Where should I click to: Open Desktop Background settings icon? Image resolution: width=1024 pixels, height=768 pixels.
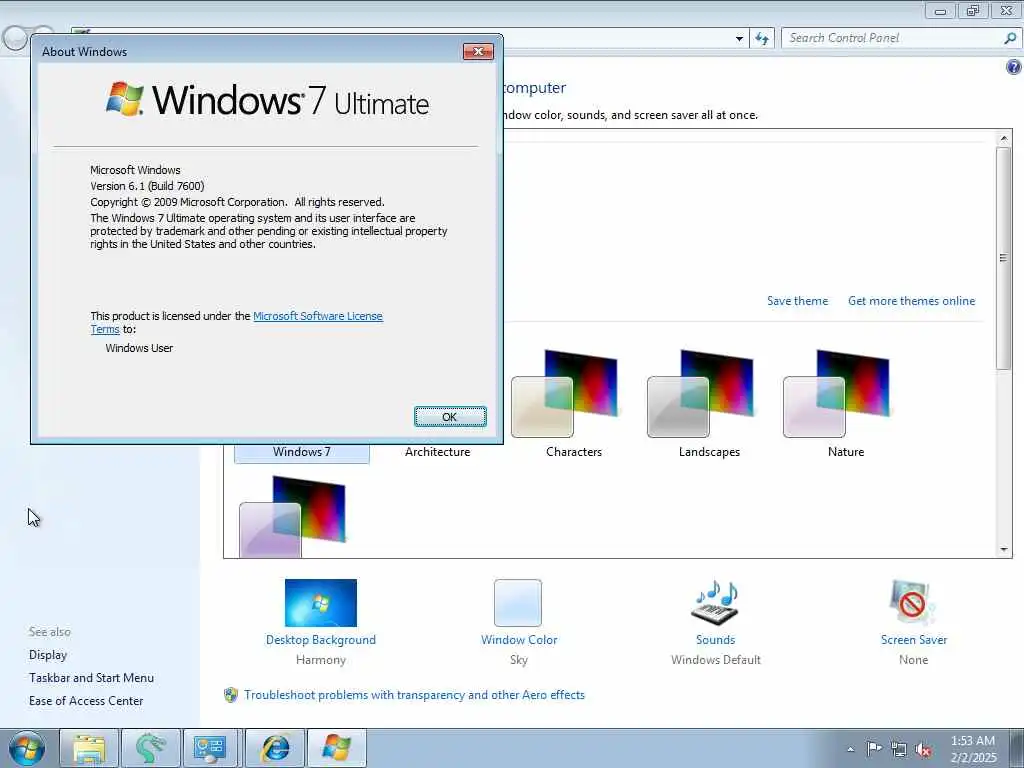click(x=321, y=603)
